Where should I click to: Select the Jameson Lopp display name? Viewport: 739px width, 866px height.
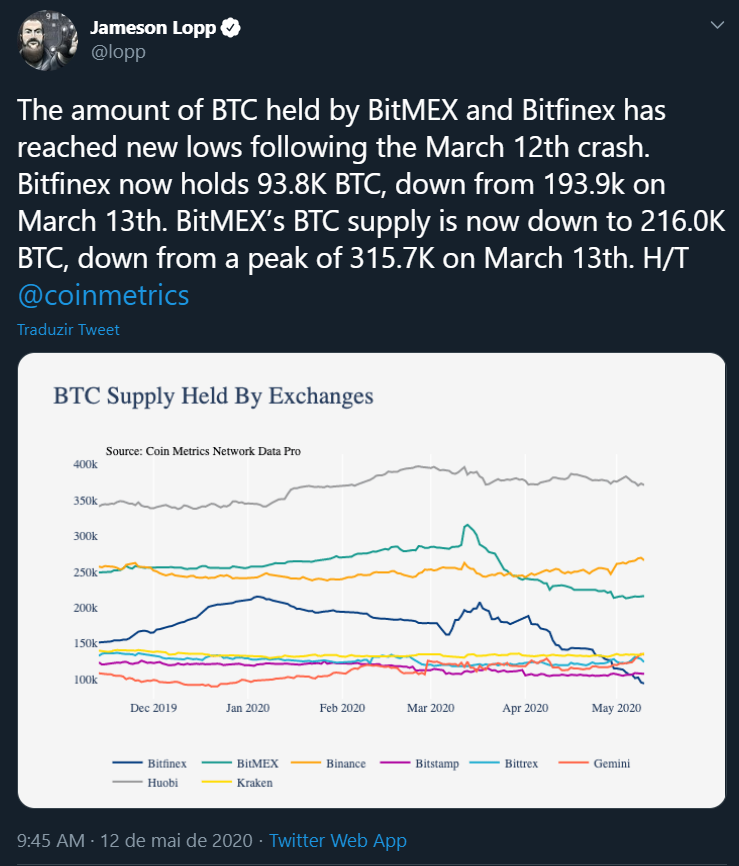point(152,28)
